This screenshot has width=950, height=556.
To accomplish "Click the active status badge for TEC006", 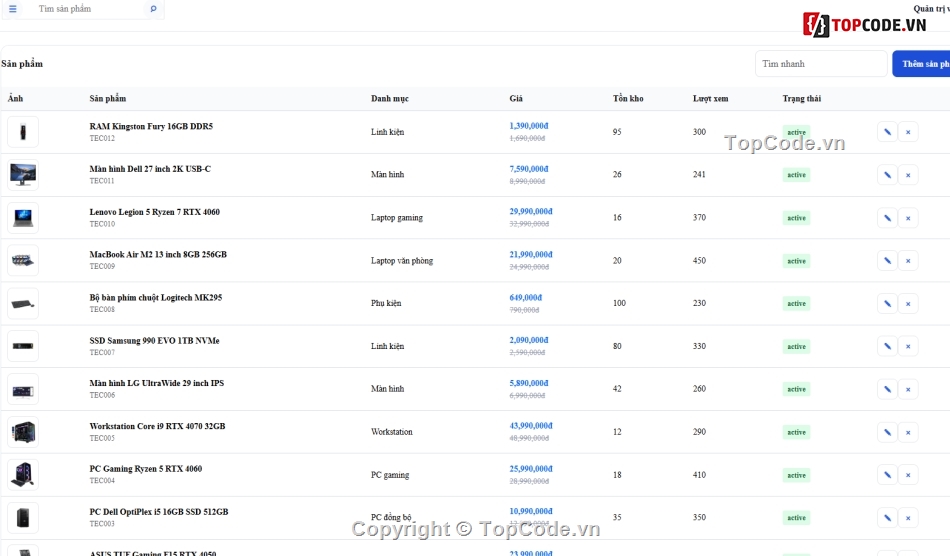I will (796, 389).
